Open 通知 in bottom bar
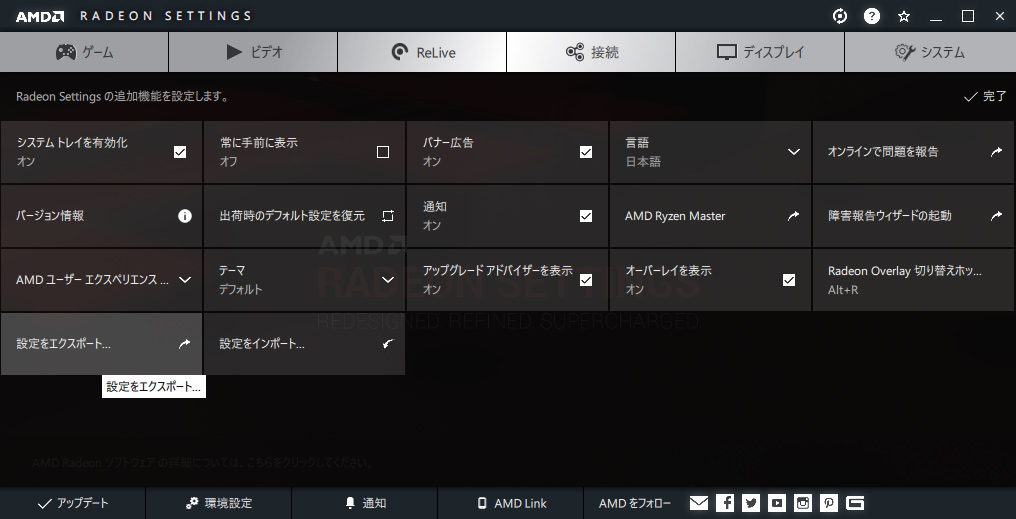1016x519 pixels. 365,503
